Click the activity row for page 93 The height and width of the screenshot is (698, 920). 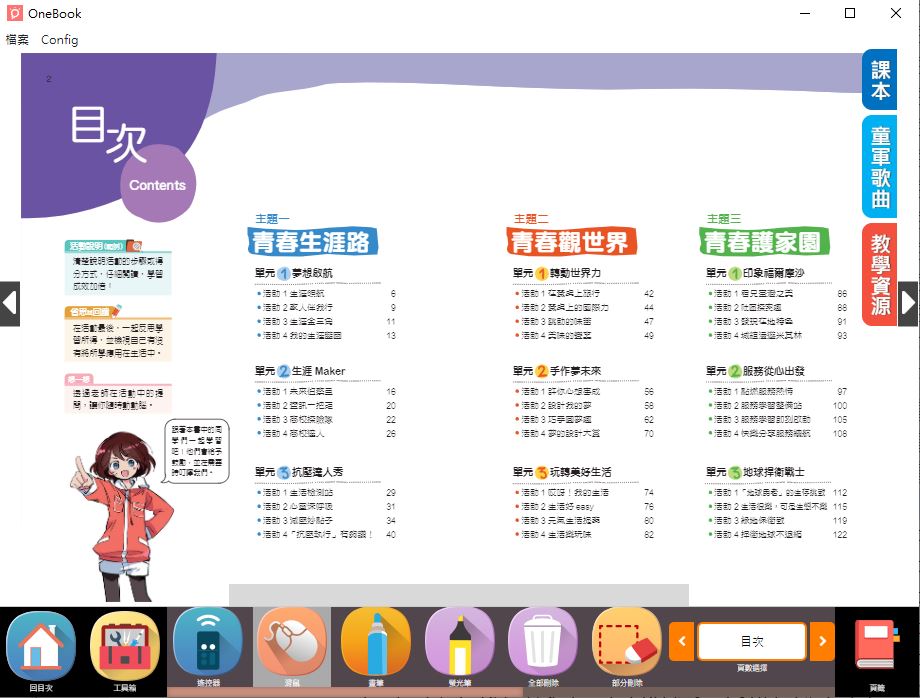(x=777, y=336)
